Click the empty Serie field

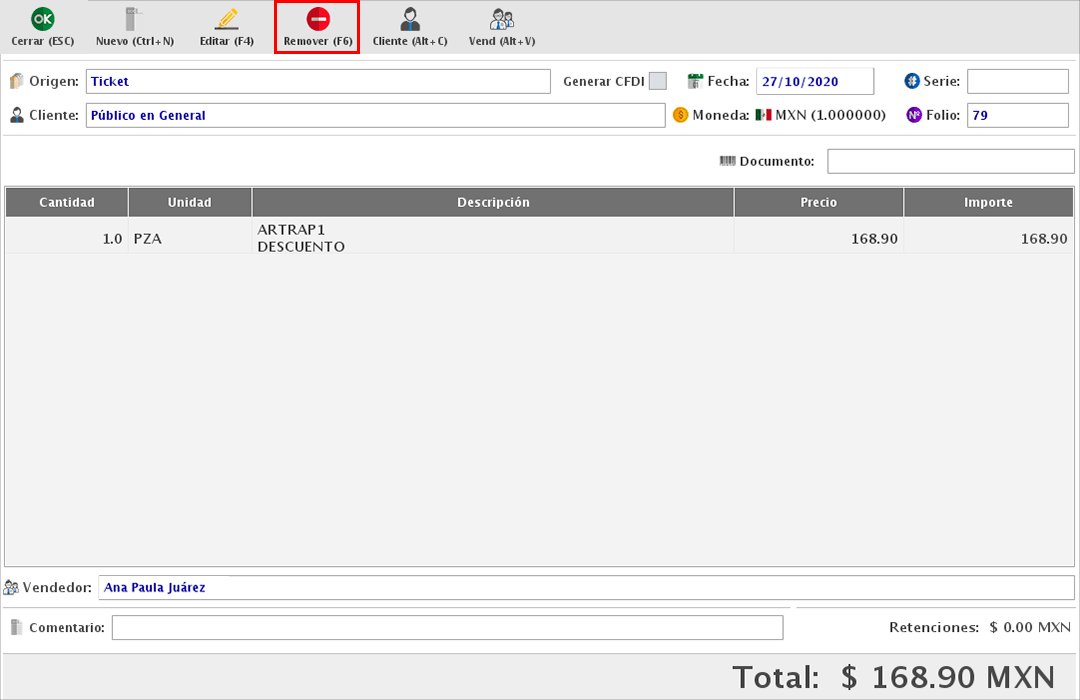click(x=1017, y=81)
